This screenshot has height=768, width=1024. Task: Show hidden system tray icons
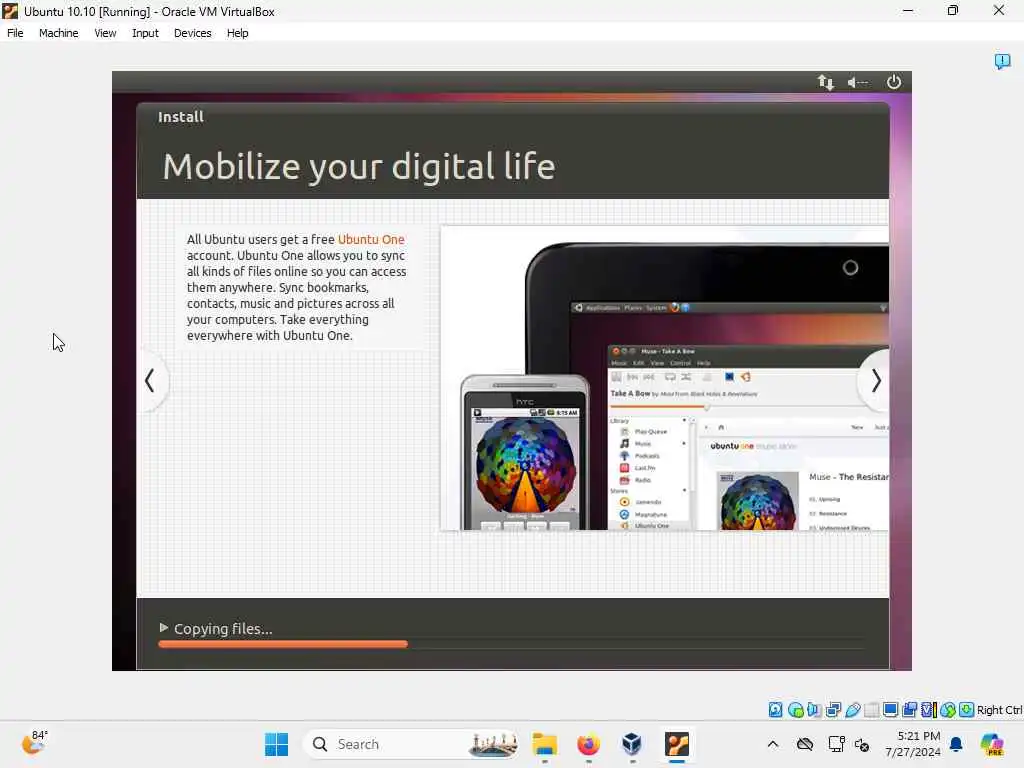773,744
